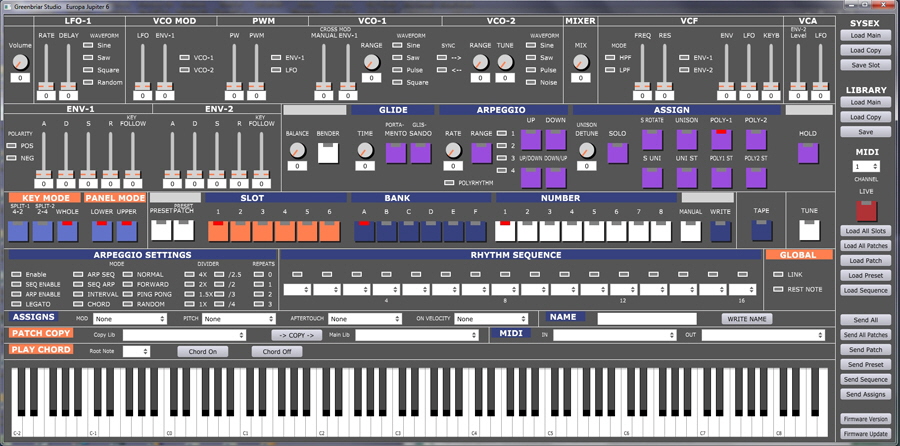Viewport: 900px width, 446px height.
Task: Enable LFO-1 Random waveform
Action: [88, 82]
